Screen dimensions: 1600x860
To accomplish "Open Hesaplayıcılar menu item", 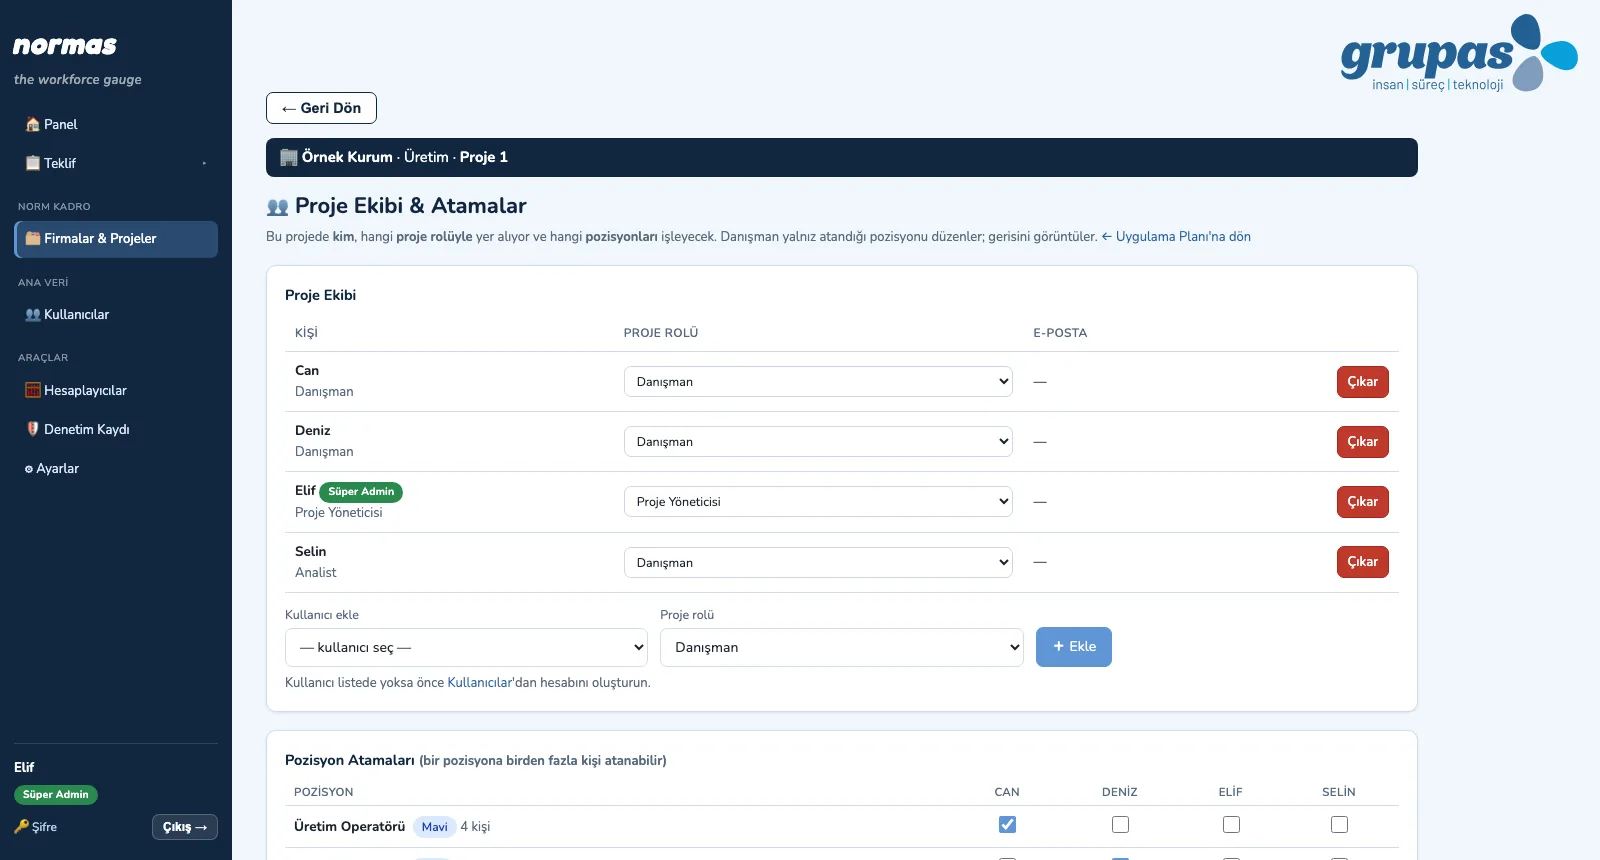I will [x=116, y=391].
